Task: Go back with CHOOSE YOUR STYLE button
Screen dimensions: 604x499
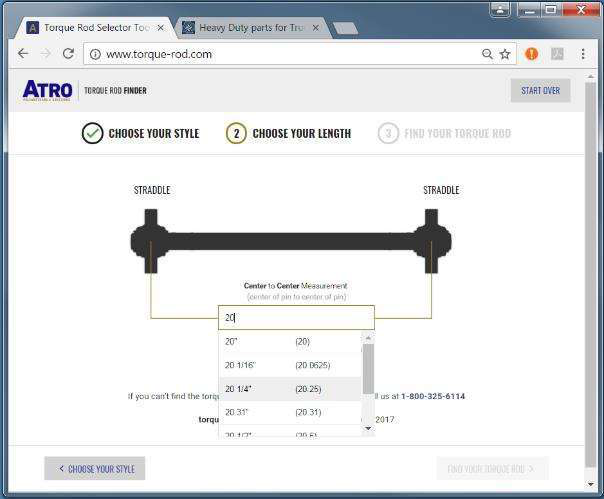Action: [95, 469]
